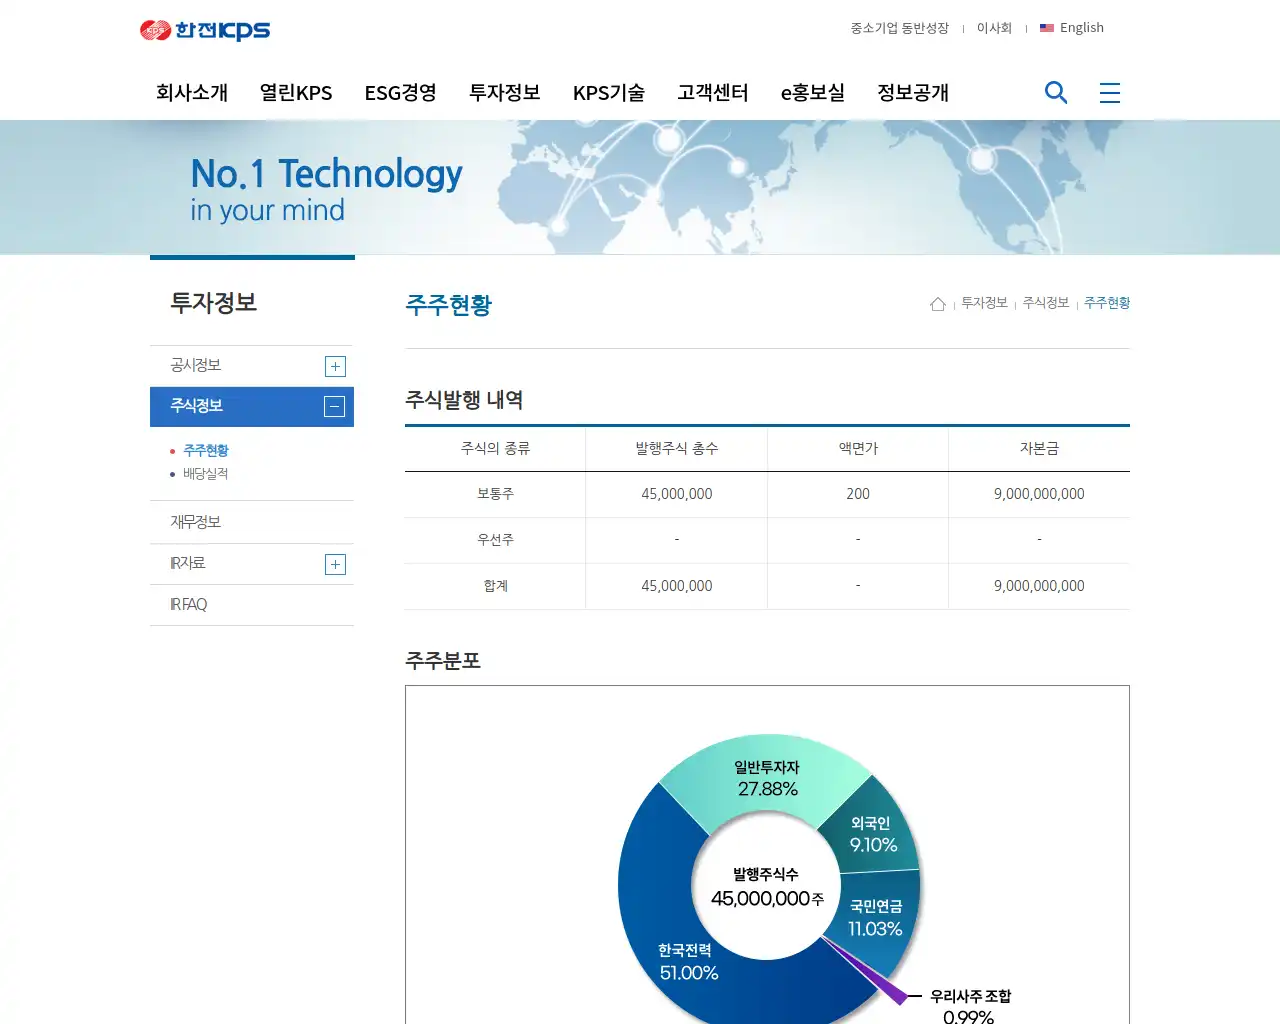
Task: Click the 중소기업 동반성장 link
Action: 902,28
